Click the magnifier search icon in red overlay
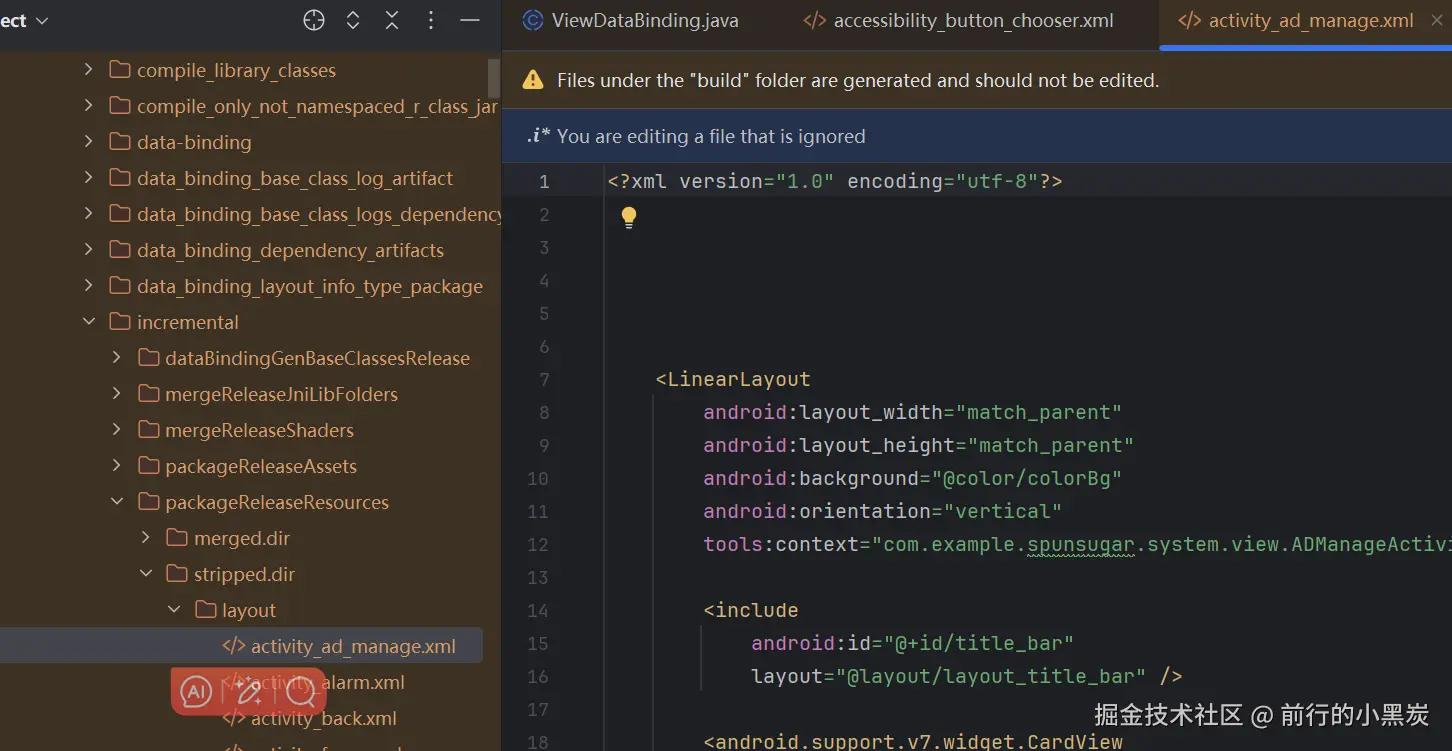The image size is (1452, 751). [x=301, y=691]
